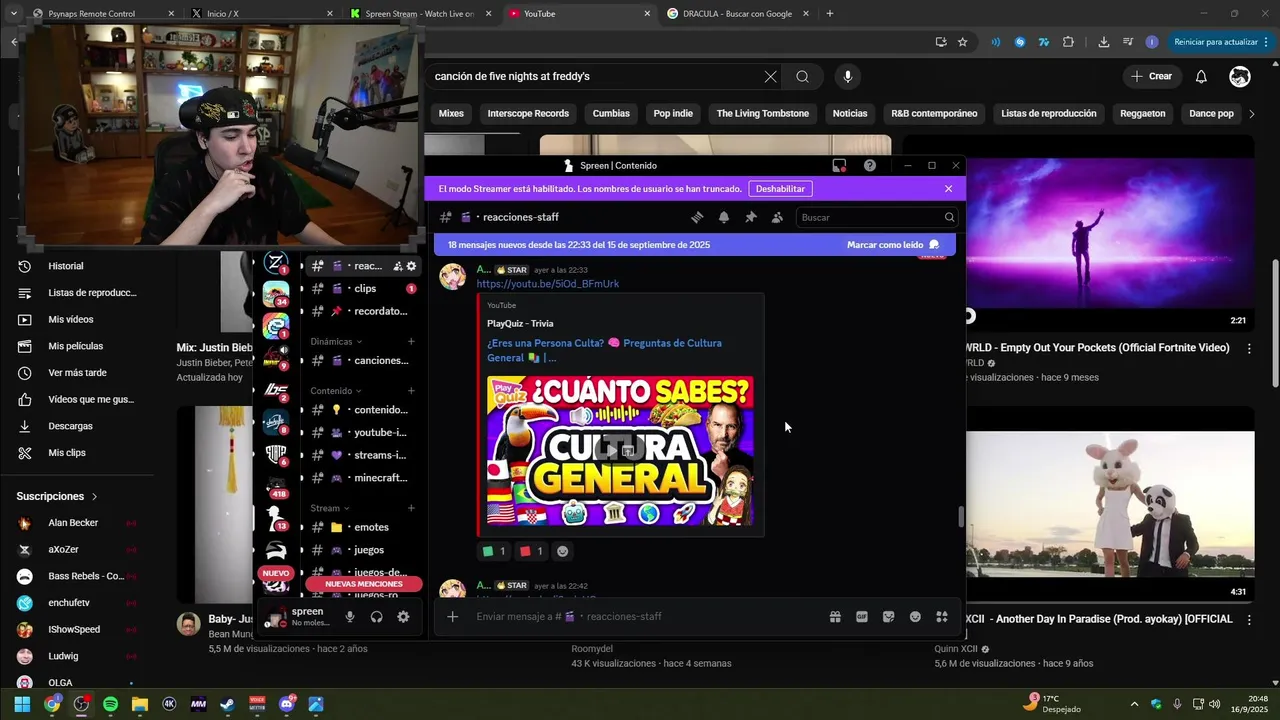This screenshot has width=1280, height=720.
Task: Open youtu.be/5iOd_BFmUrk link
Action: coord(548,284)
